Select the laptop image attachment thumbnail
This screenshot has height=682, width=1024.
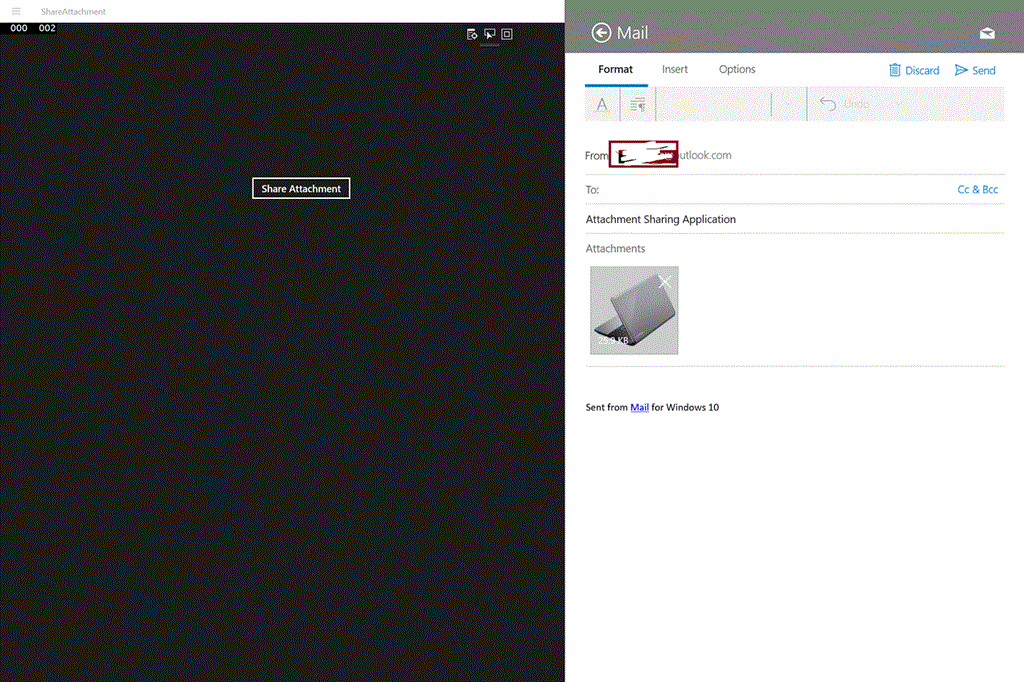coord(634,310)
